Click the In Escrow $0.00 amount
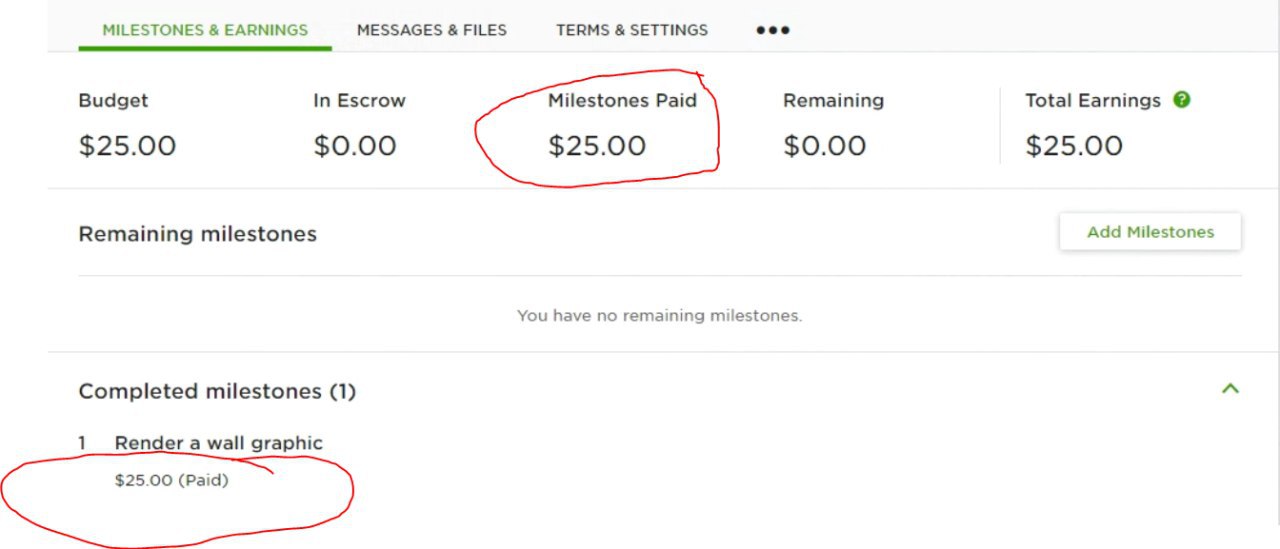Screen dimensions: 1280x549 (355, 146)
